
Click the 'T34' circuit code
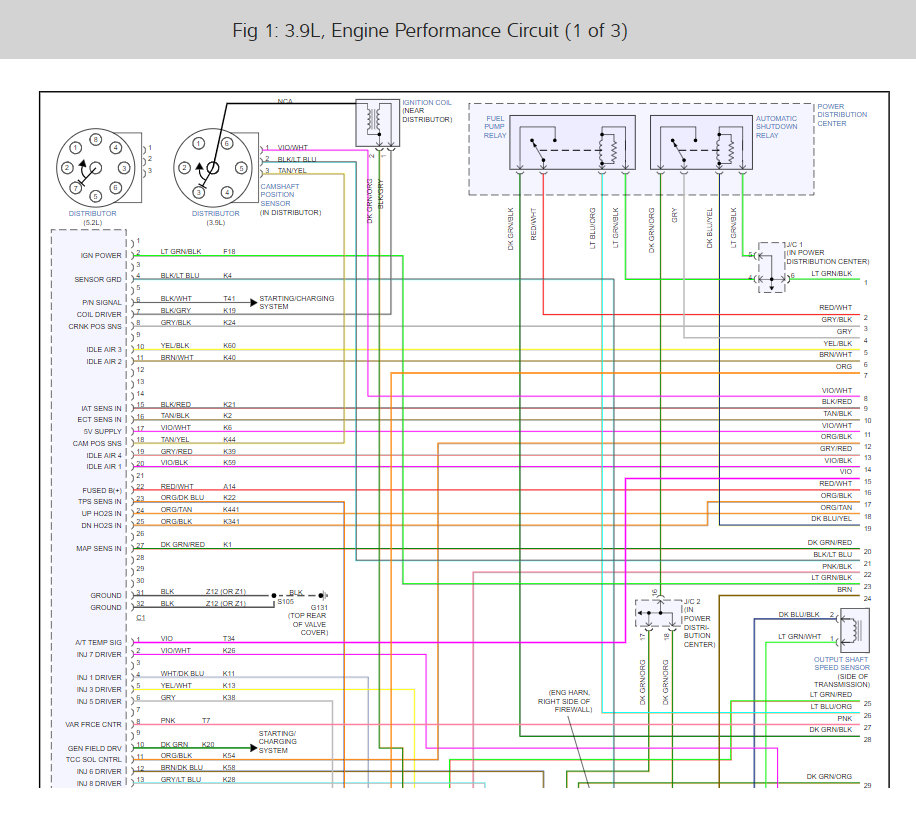point(228,639)
